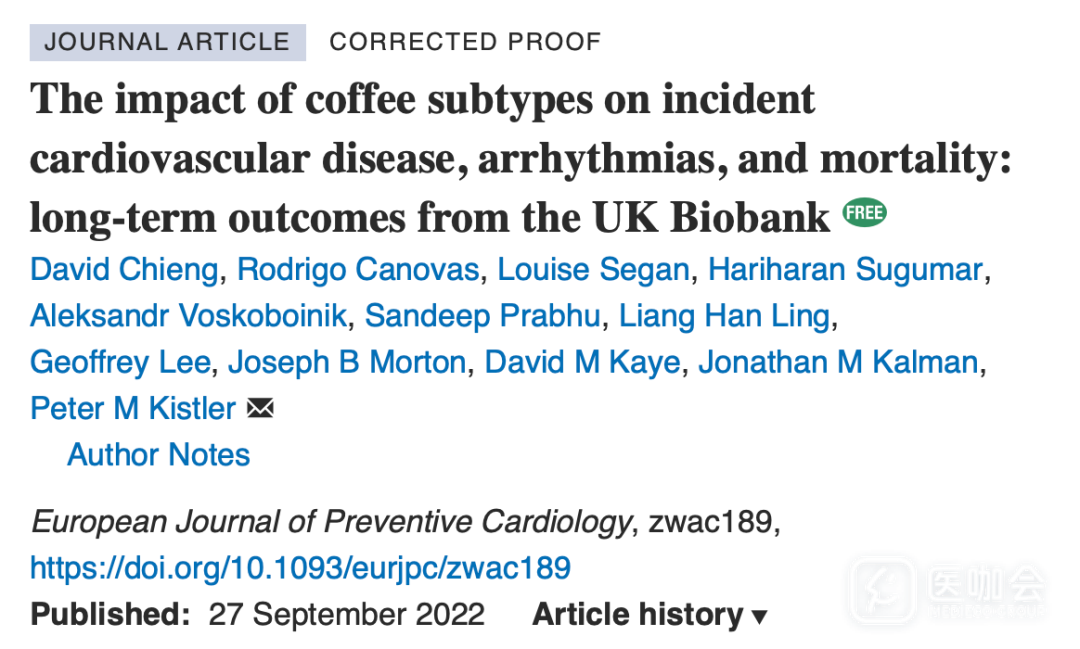Select author Liang Han Ling
The width and height of the screenshot is (1080, 649).
(x=724, y=316)
